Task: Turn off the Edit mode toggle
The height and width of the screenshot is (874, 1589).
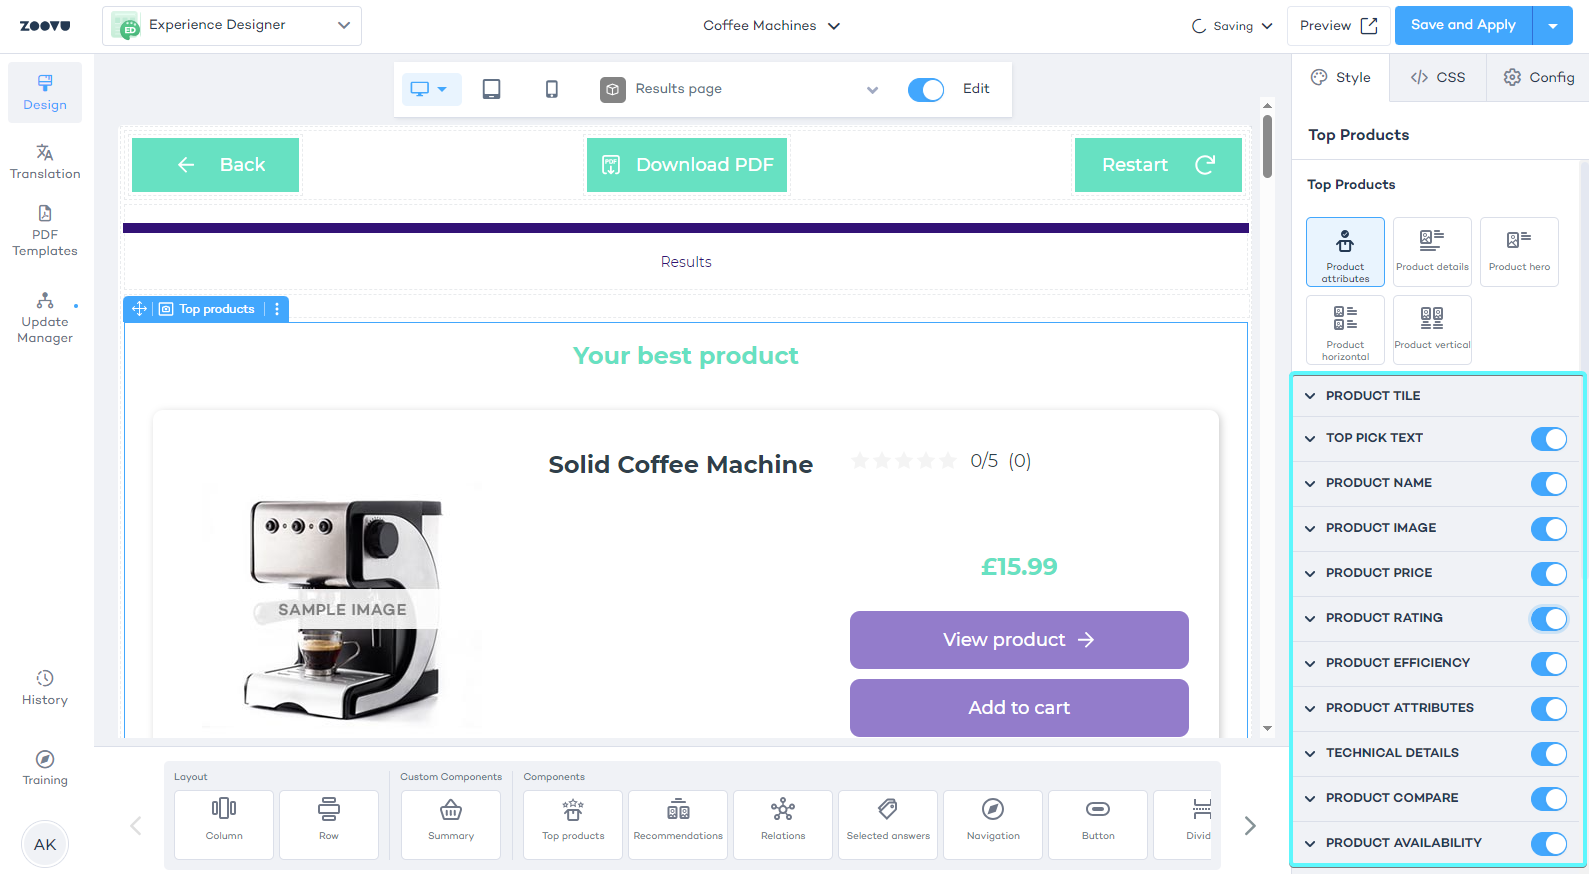Action: [925, 90]
